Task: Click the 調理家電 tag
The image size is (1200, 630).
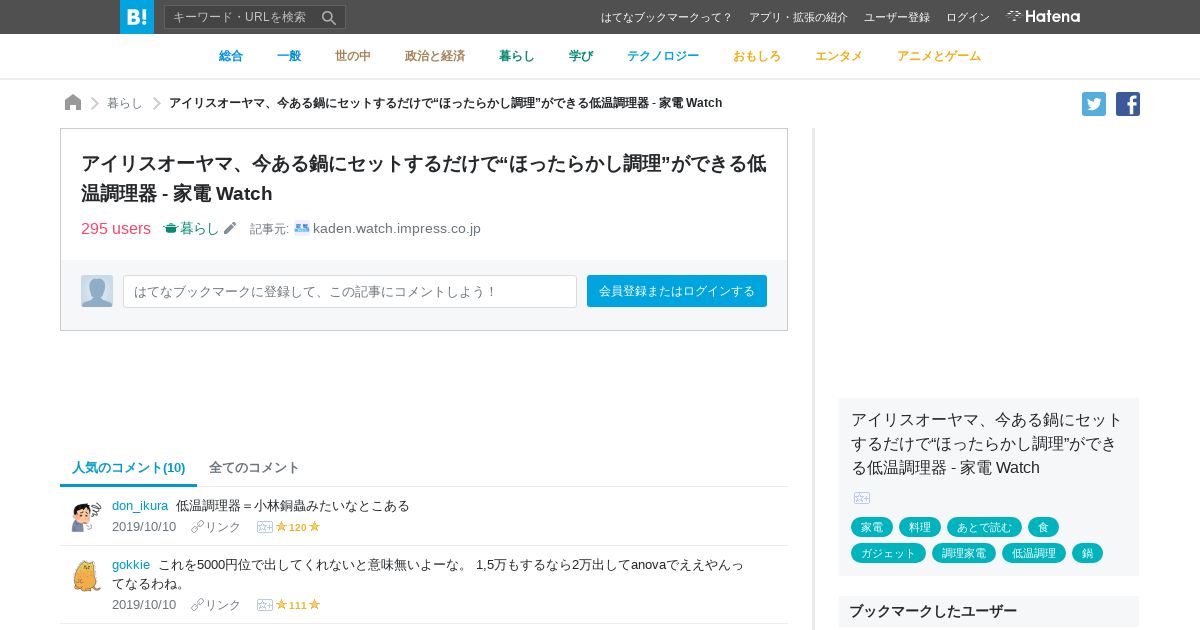Action: click(964, 553)
